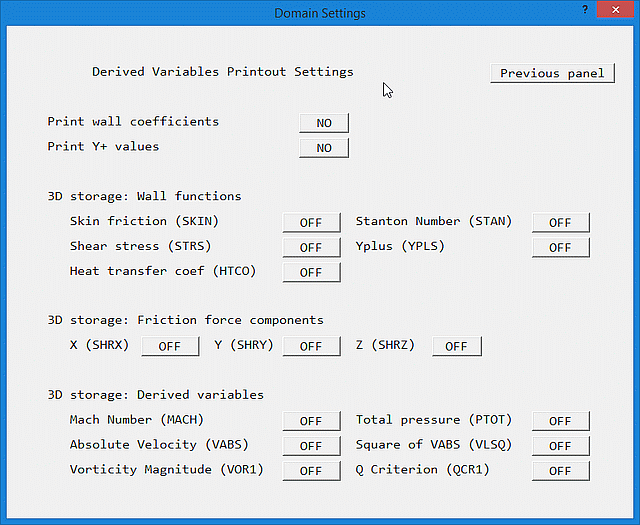Toggle Vorticity Magnitude (VOR1) storage
This screenshot has width=640, height=525.
click(x=311, y=470)
